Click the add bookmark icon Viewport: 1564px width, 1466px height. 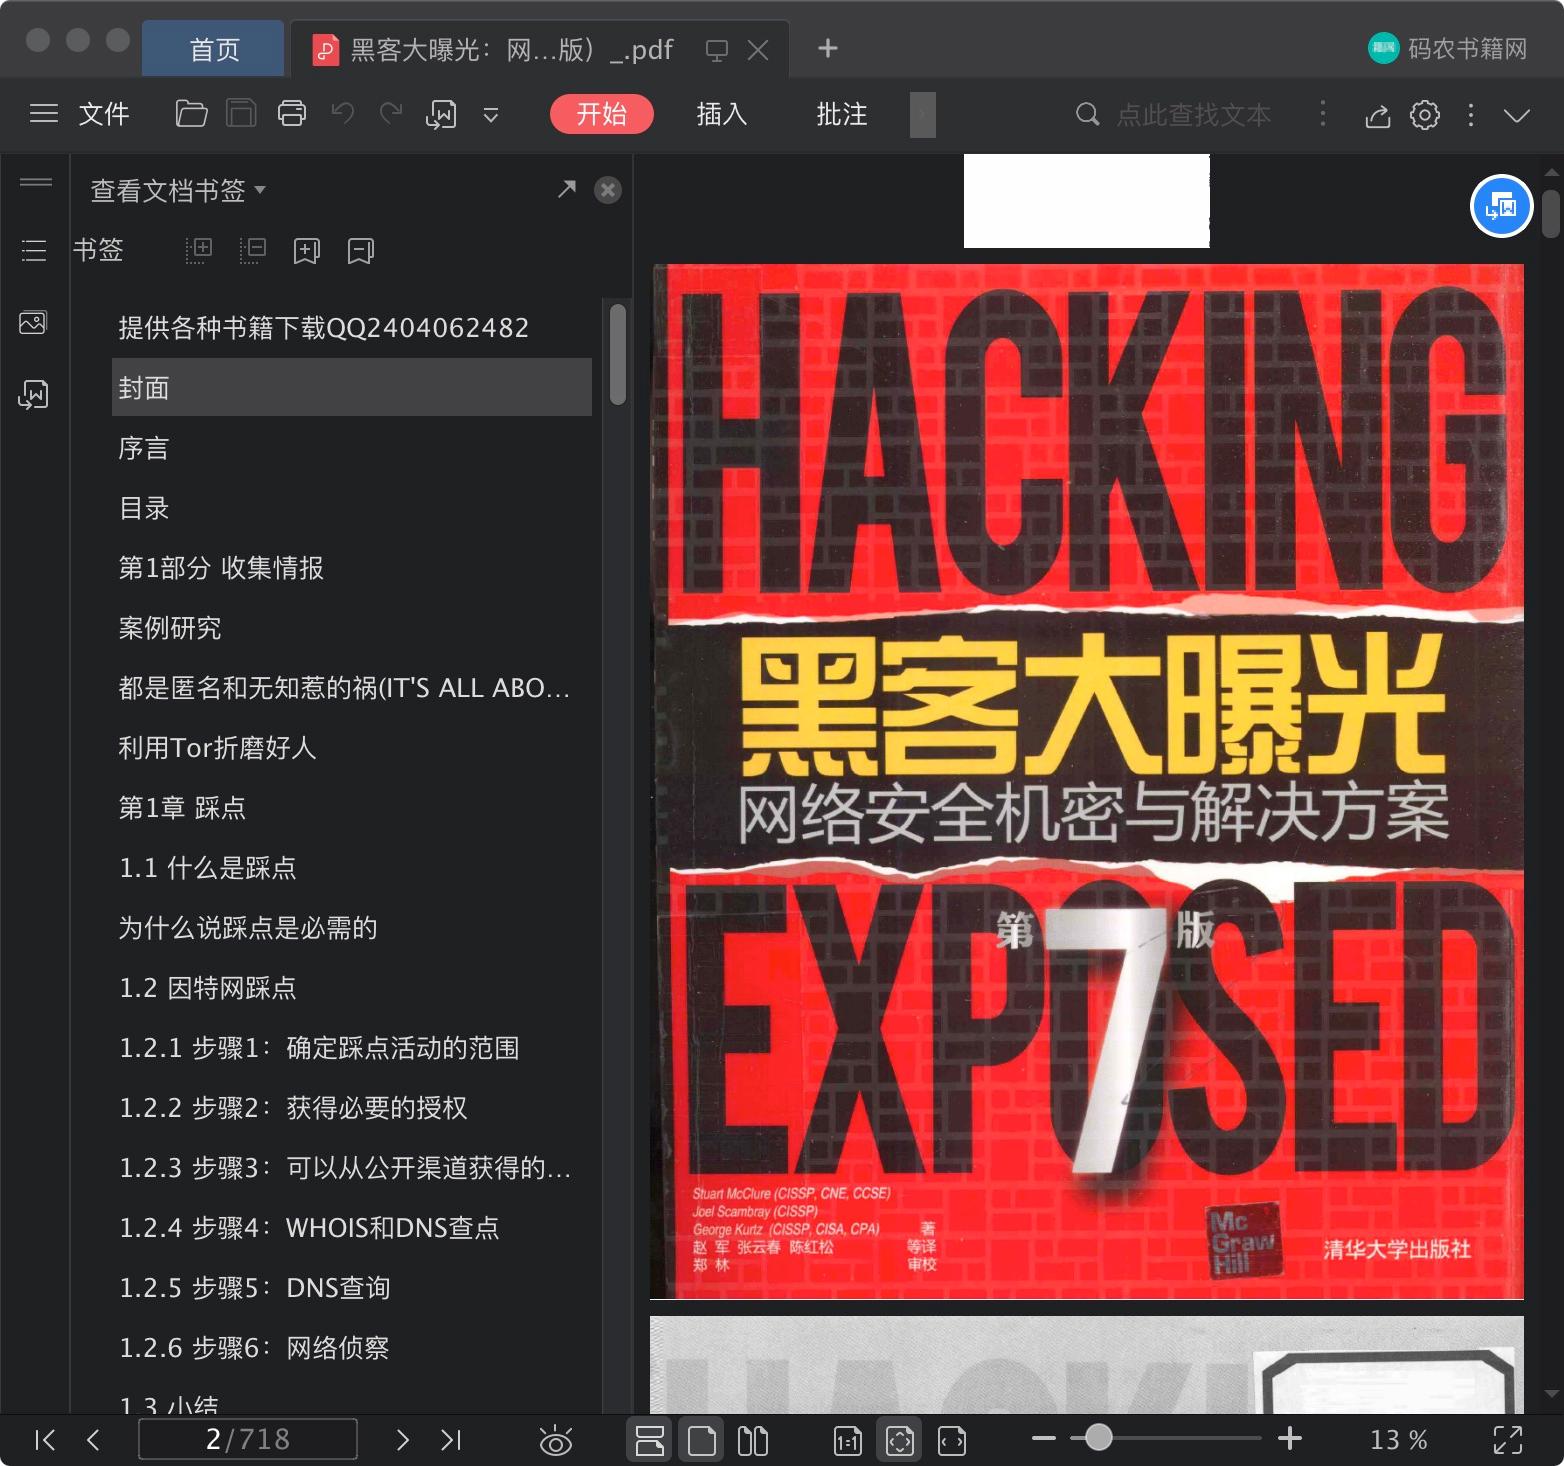pos(306,251)
